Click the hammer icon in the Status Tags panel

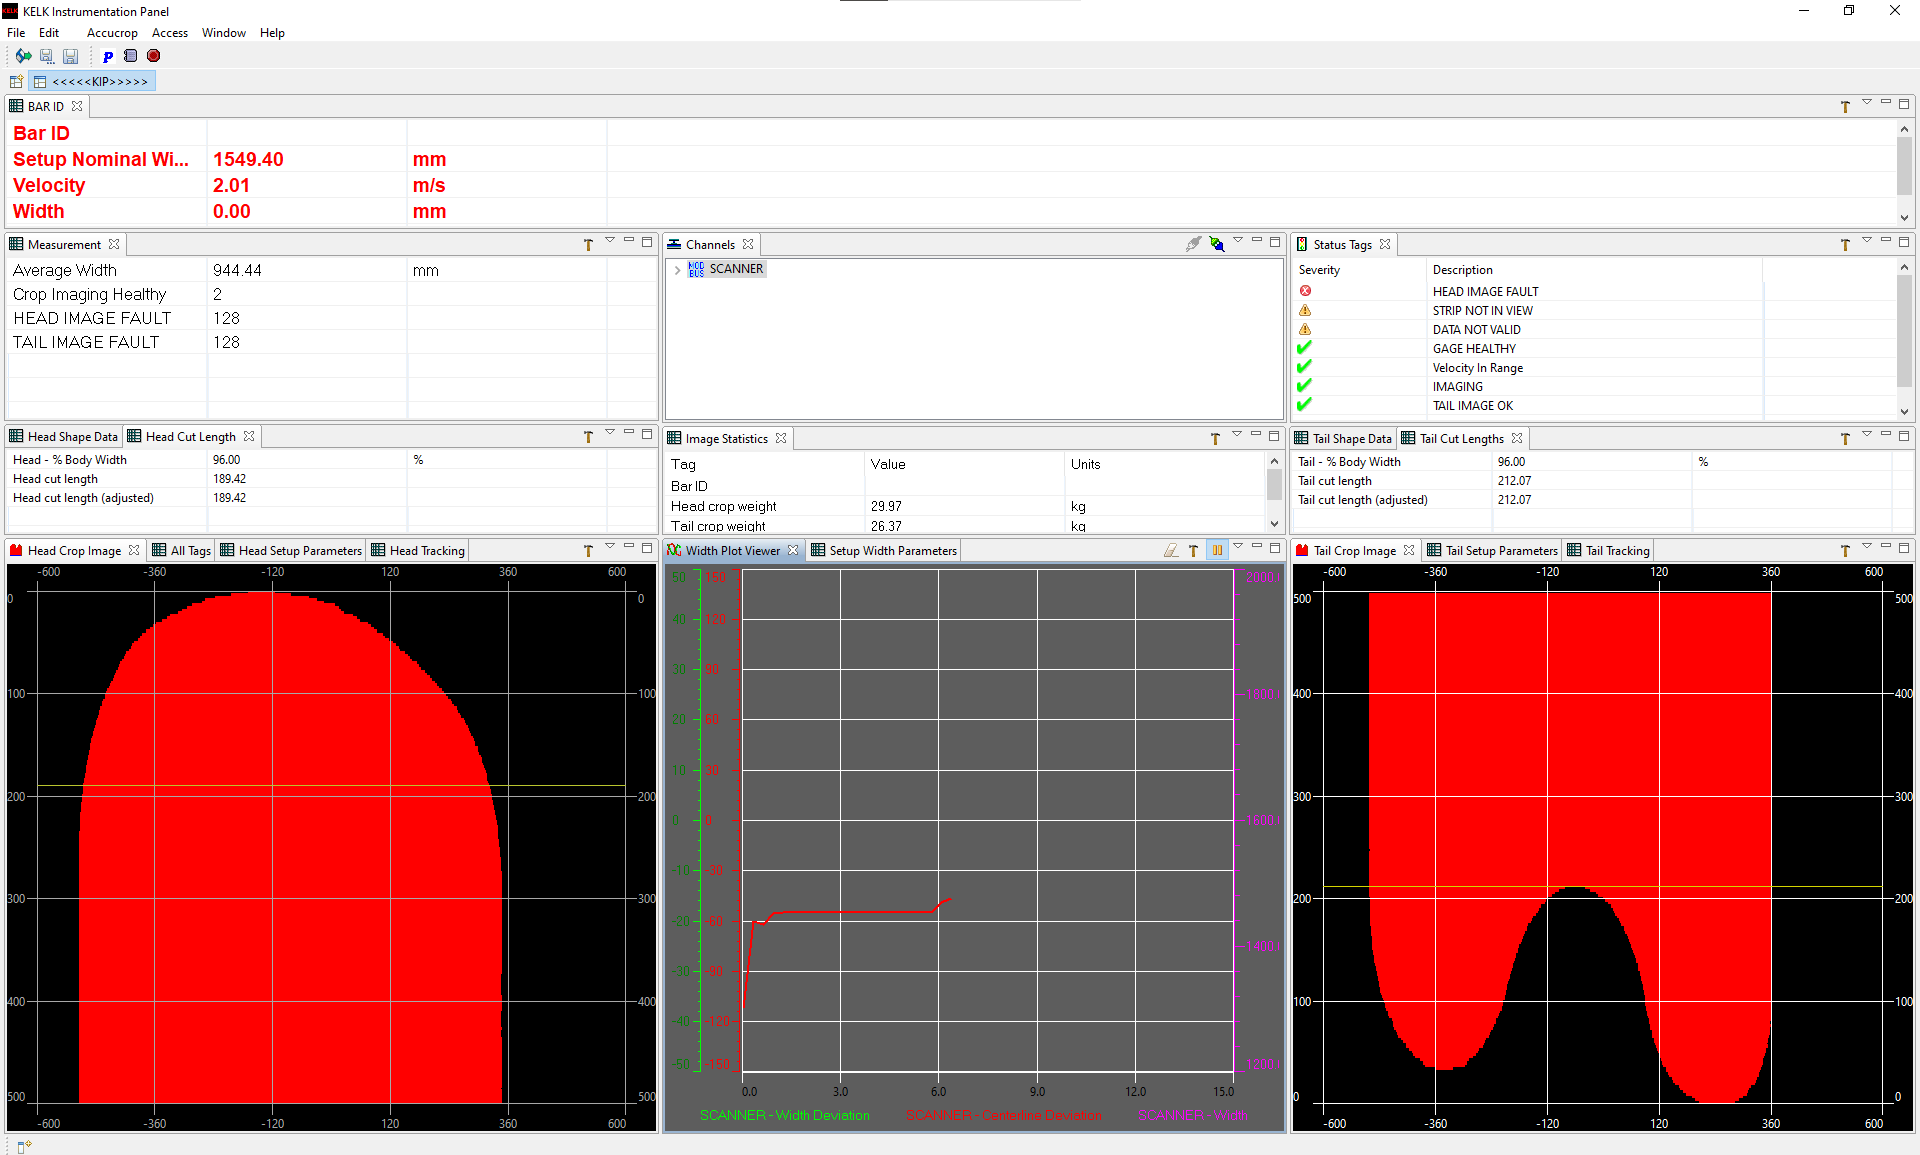click(x=1845, y=244)
